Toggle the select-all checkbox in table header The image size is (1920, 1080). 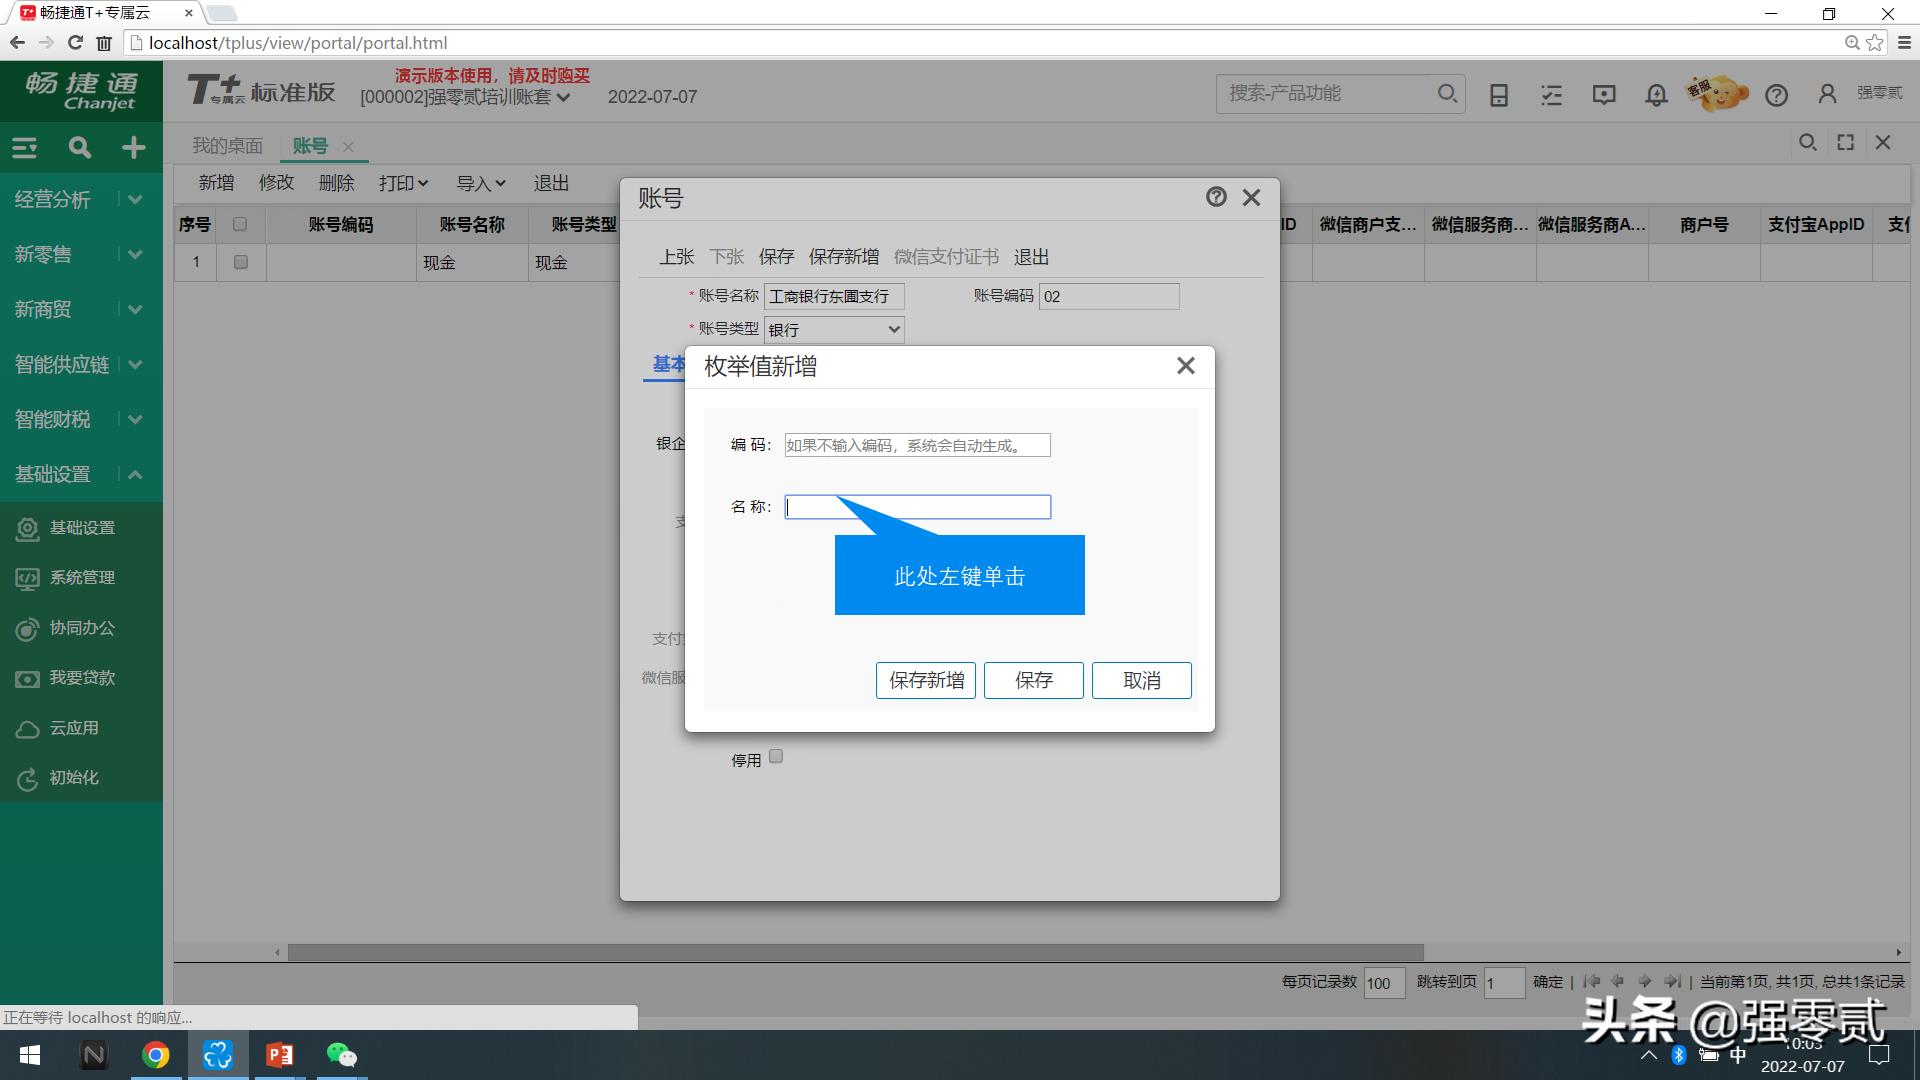point(240,224)
